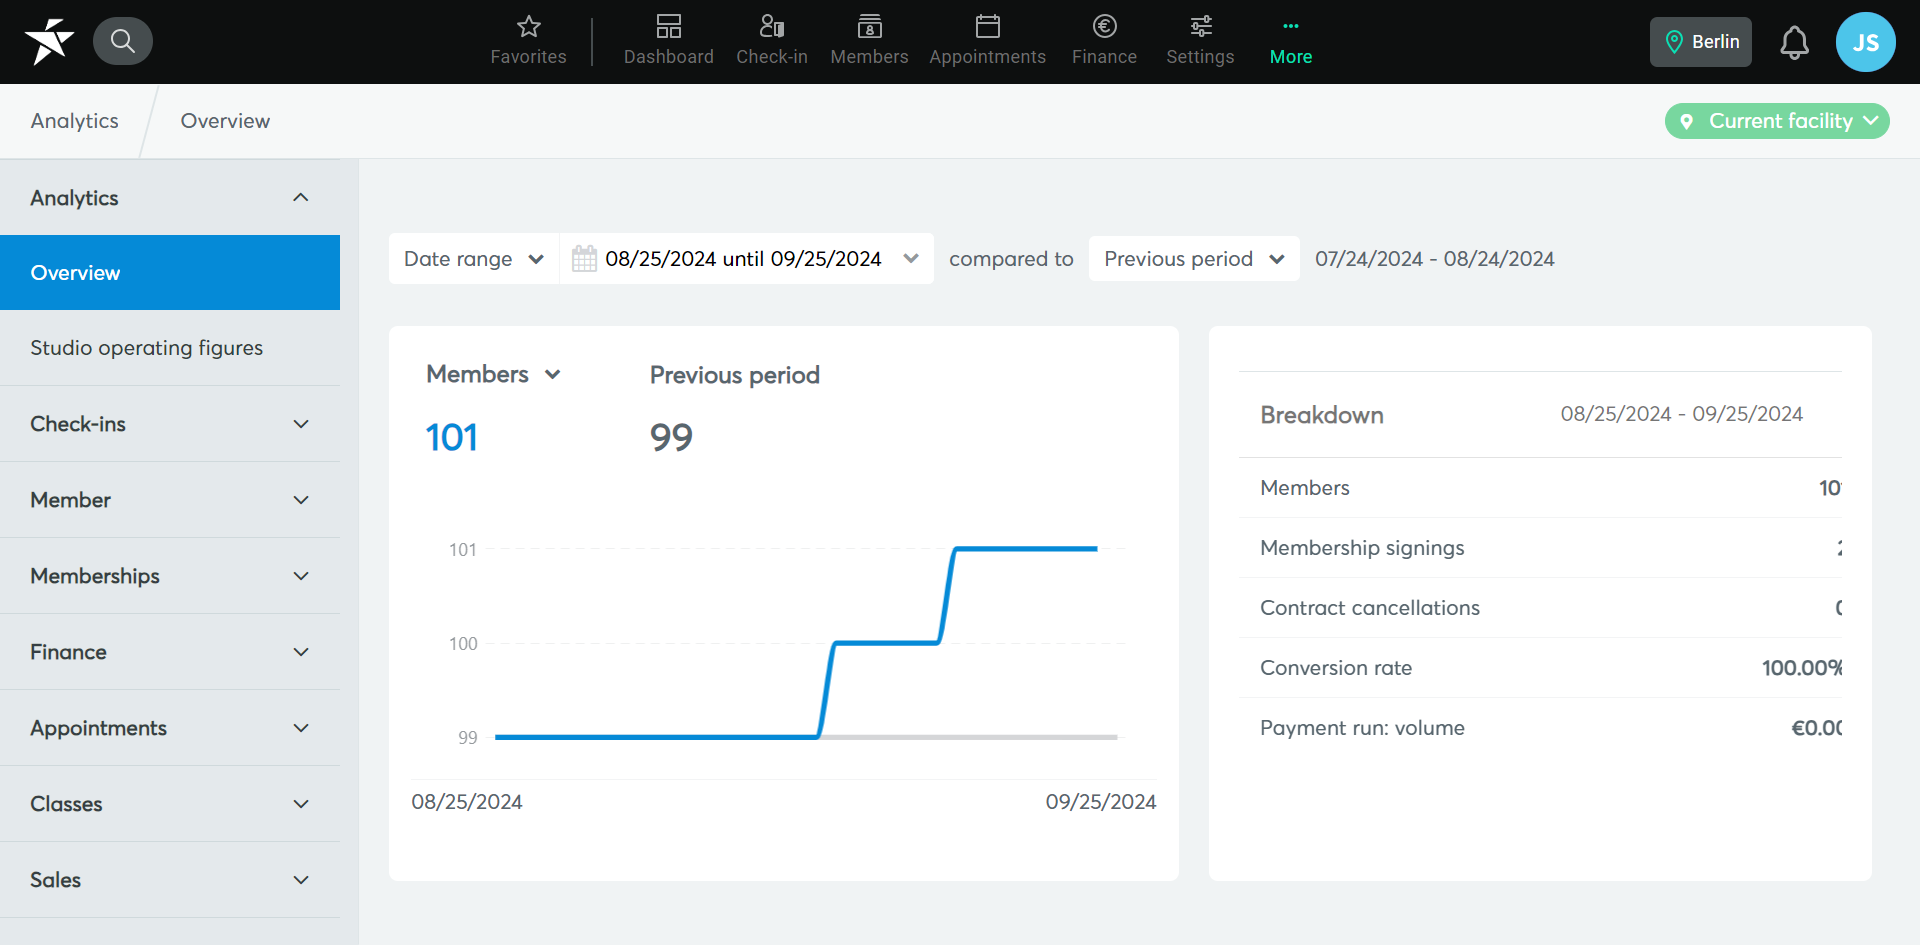The image size is (1920, 945).
Task: Expand the Memberships sidebar section
Action: 170,576
